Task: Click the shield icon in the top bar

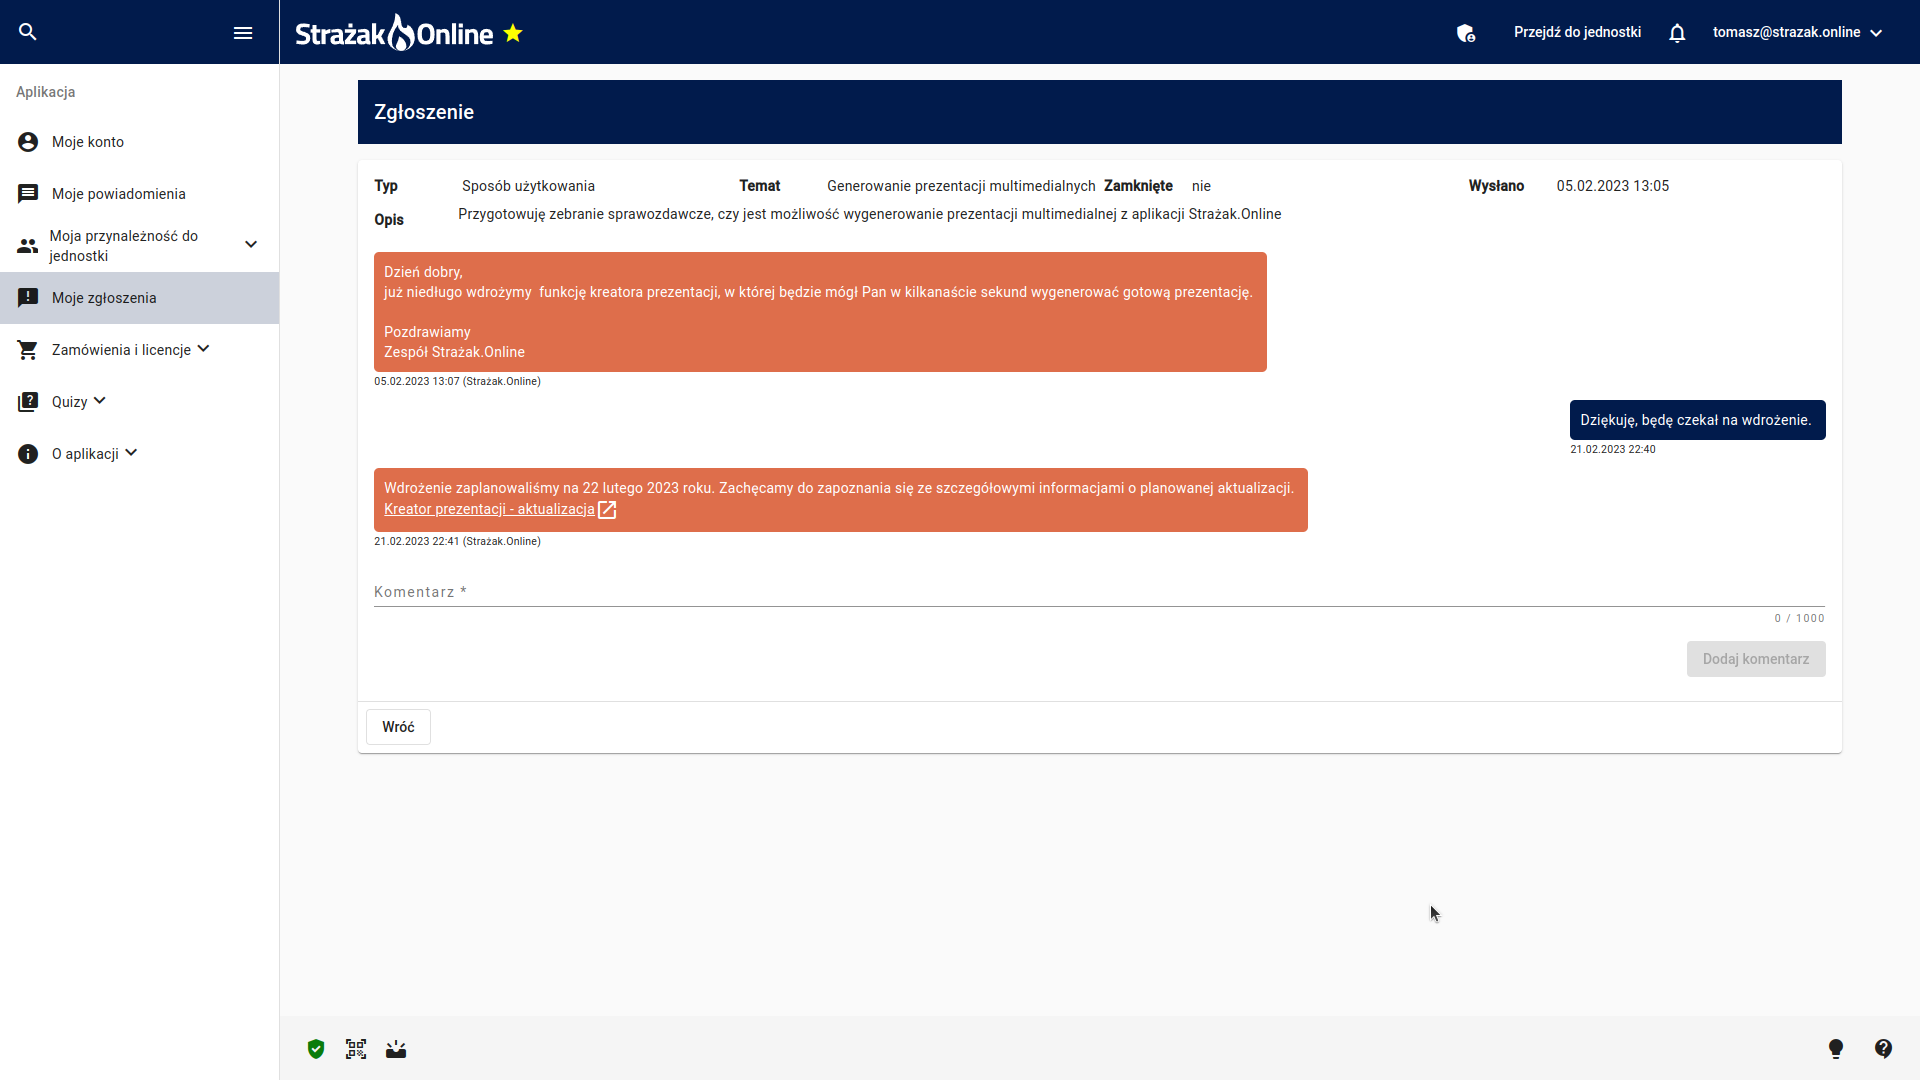Action: click(x=1466, y=33)
